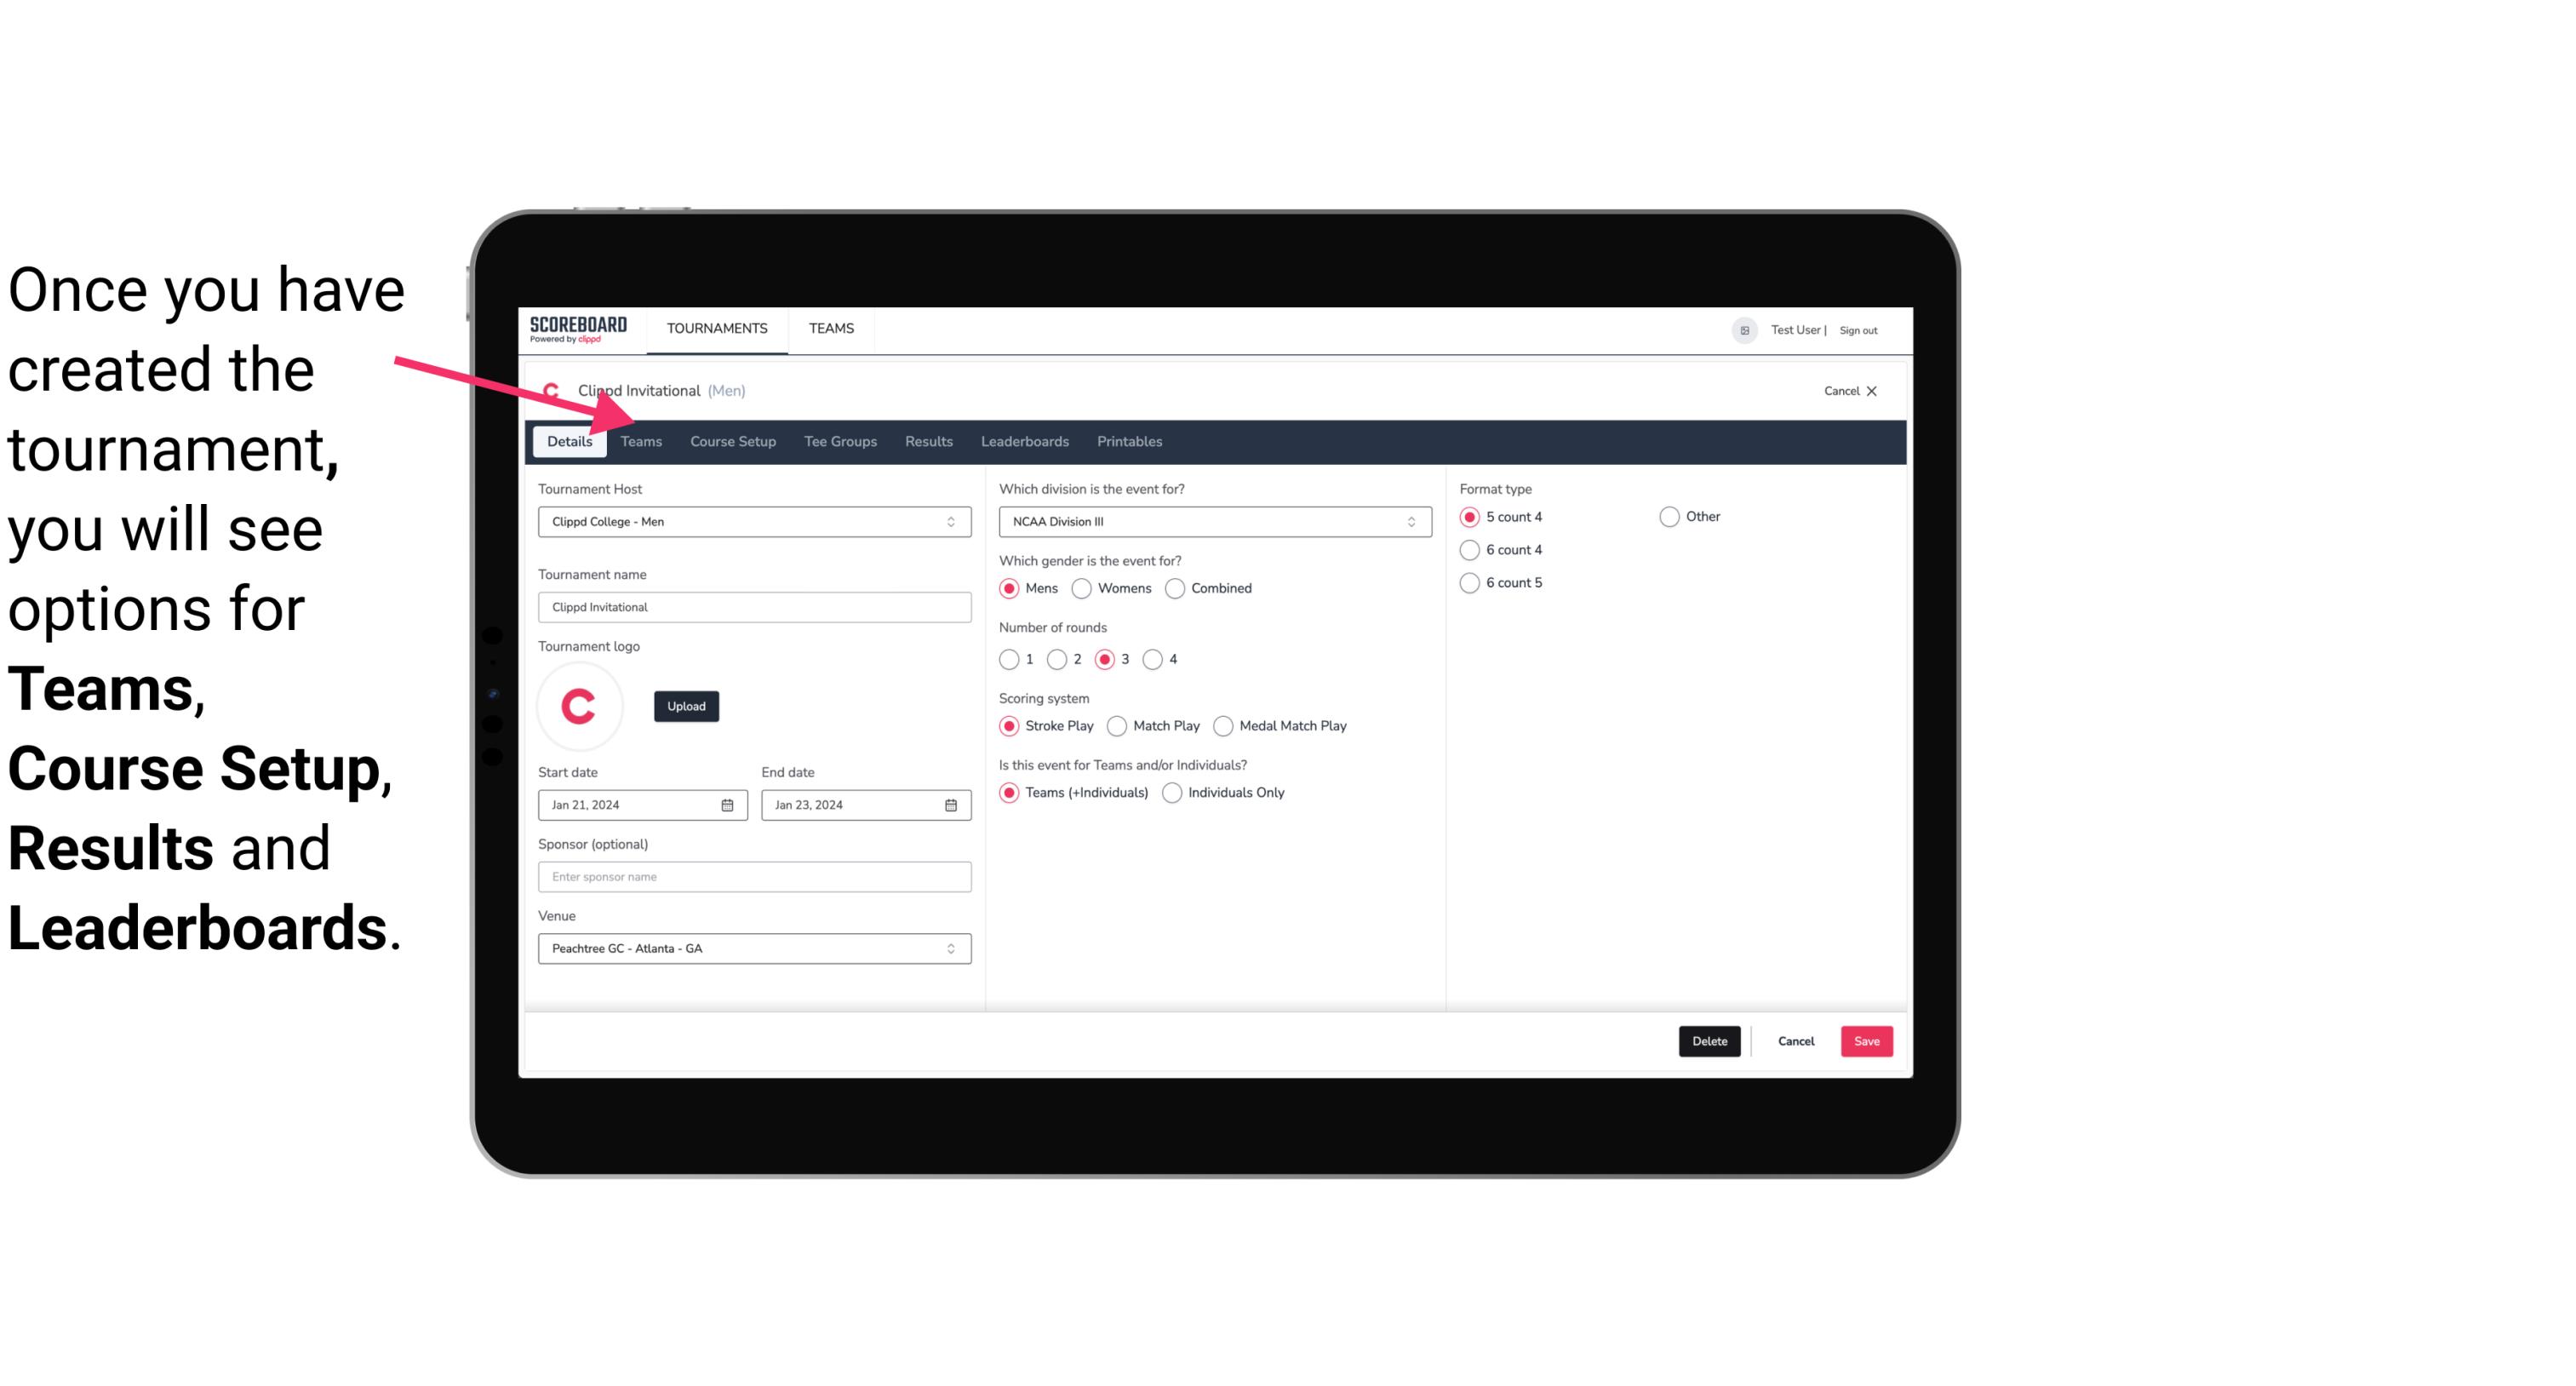This screenshot has height=1386, width=2576.
Task: Click the Test User account icon
Action: [x=1745, y=329]
